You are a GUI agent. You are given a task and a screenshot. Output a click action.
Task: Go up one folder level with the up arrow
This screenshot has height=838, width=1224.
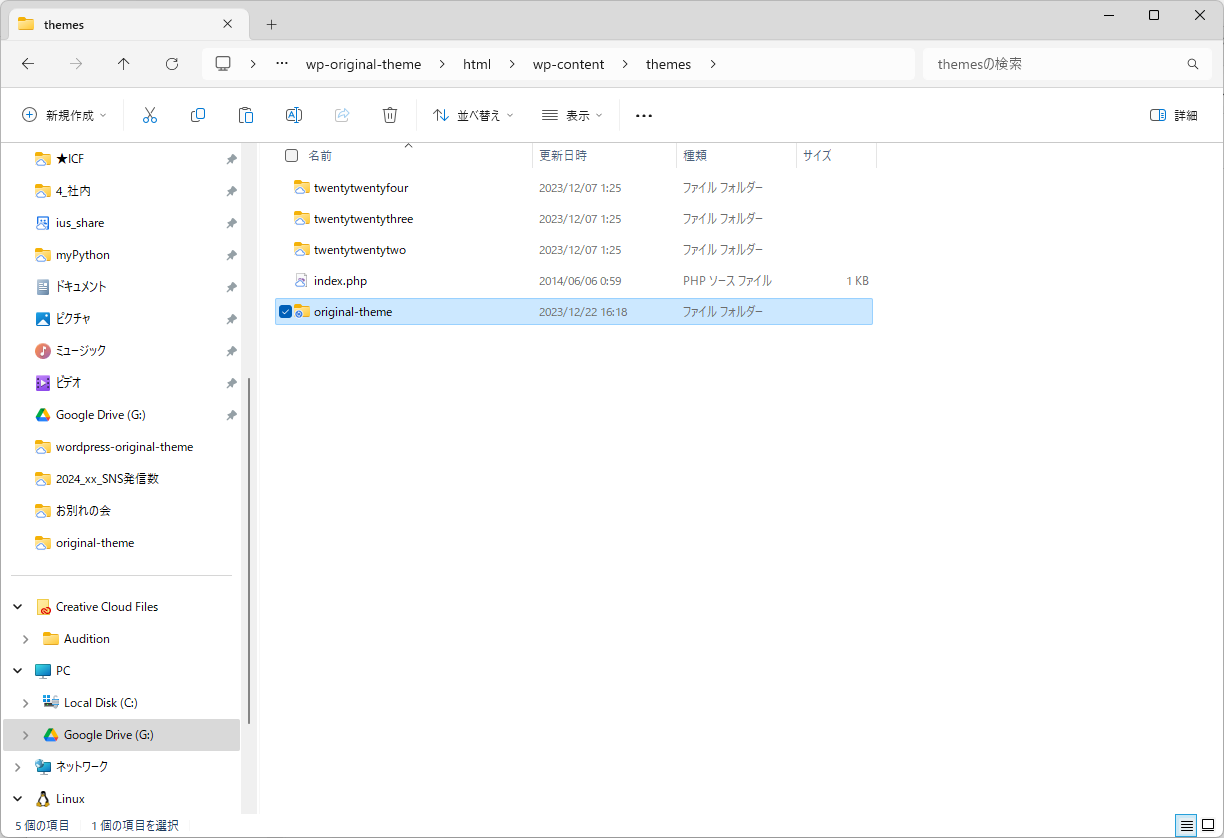124,64
